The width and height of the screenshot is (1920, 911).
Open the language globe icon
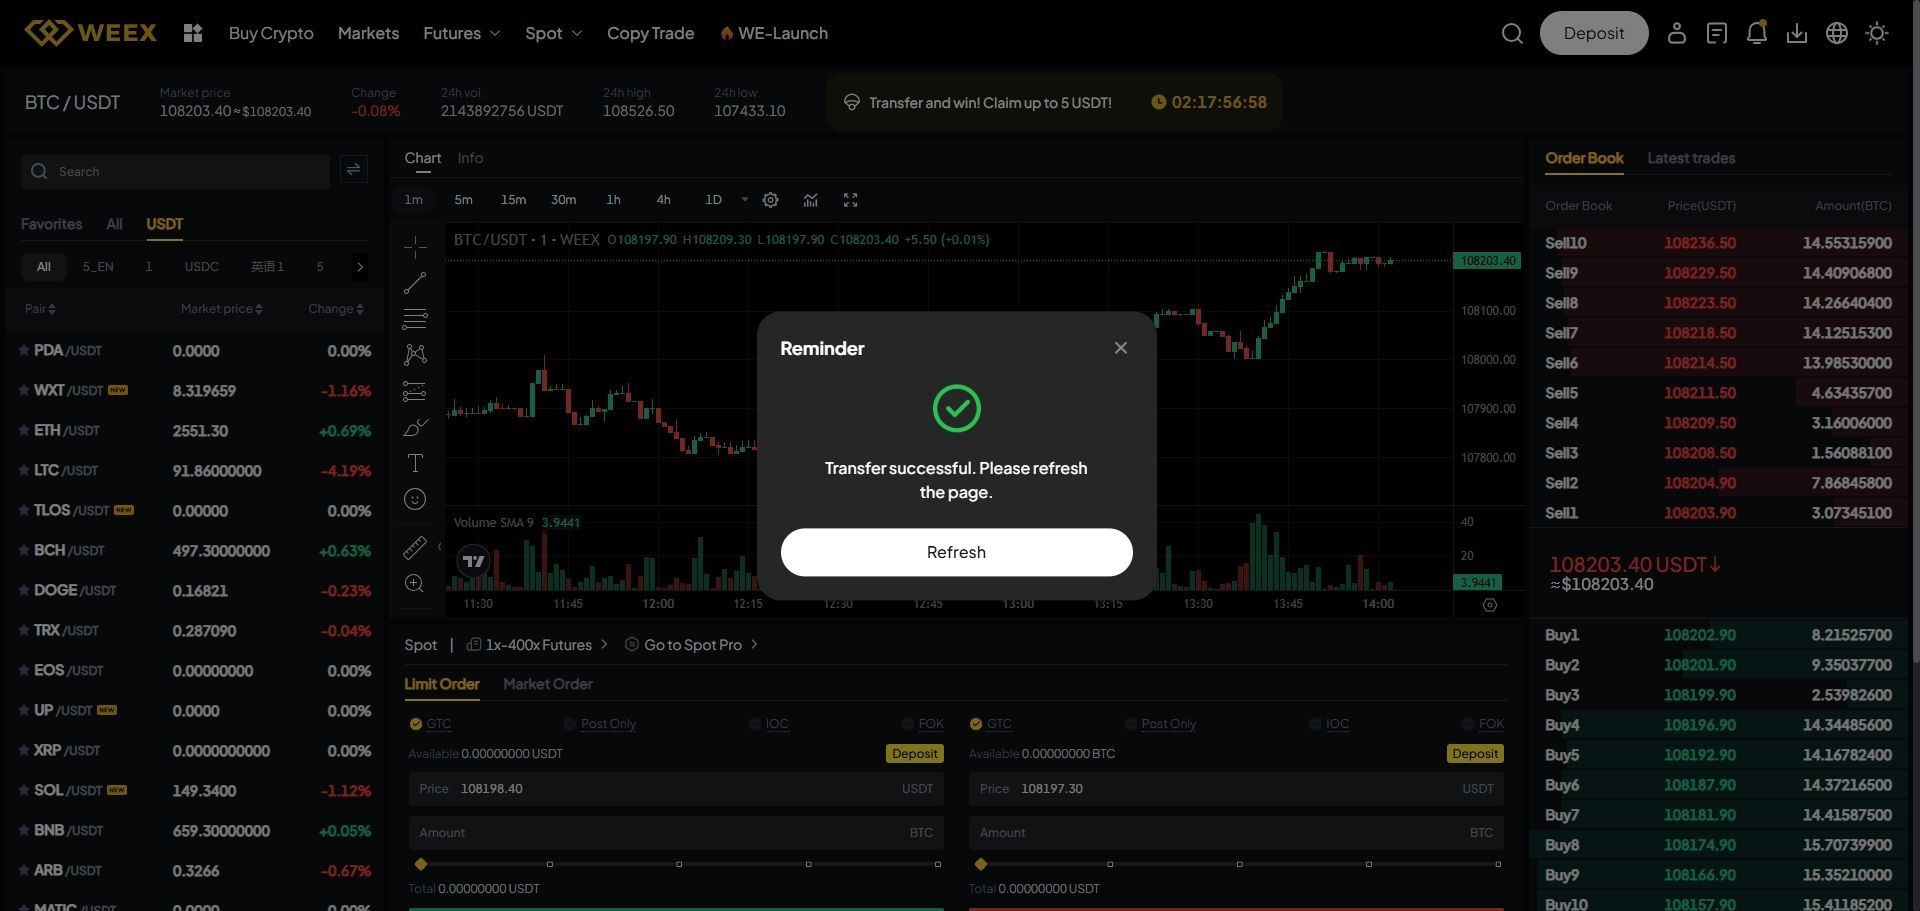coord(1836,34)
